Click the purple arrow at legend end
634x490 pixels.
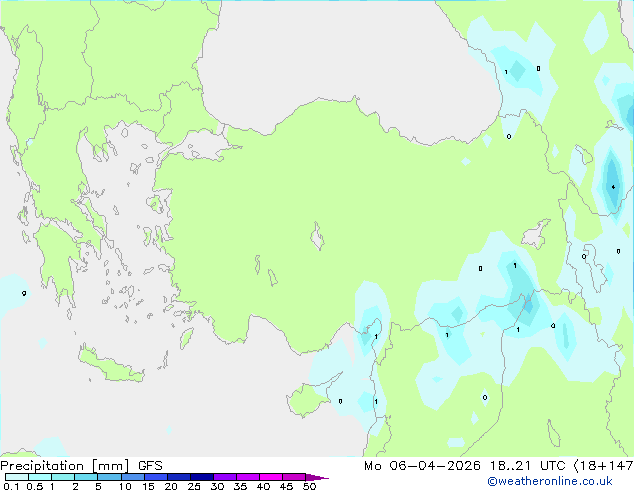tap(317, 477)
